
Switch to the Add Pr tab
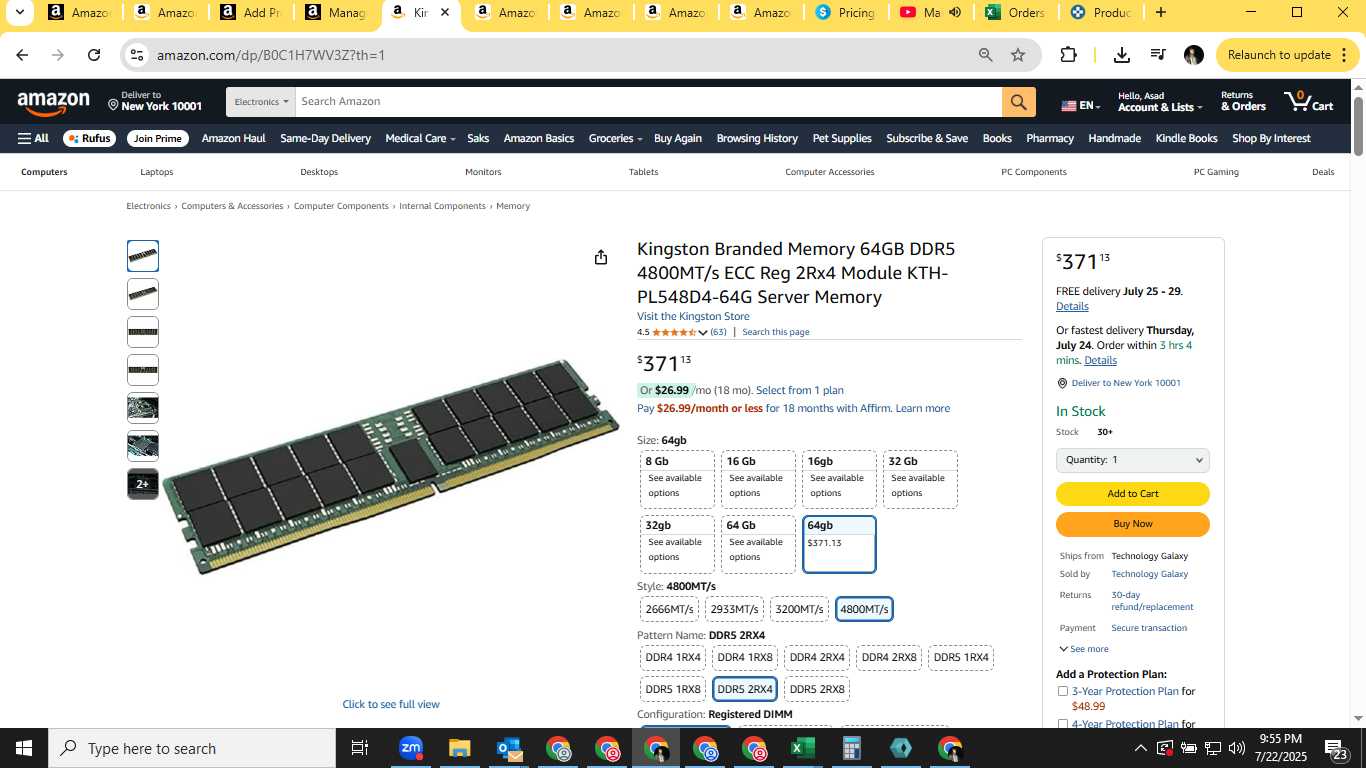pyautogui.click(x=250, y=13)
